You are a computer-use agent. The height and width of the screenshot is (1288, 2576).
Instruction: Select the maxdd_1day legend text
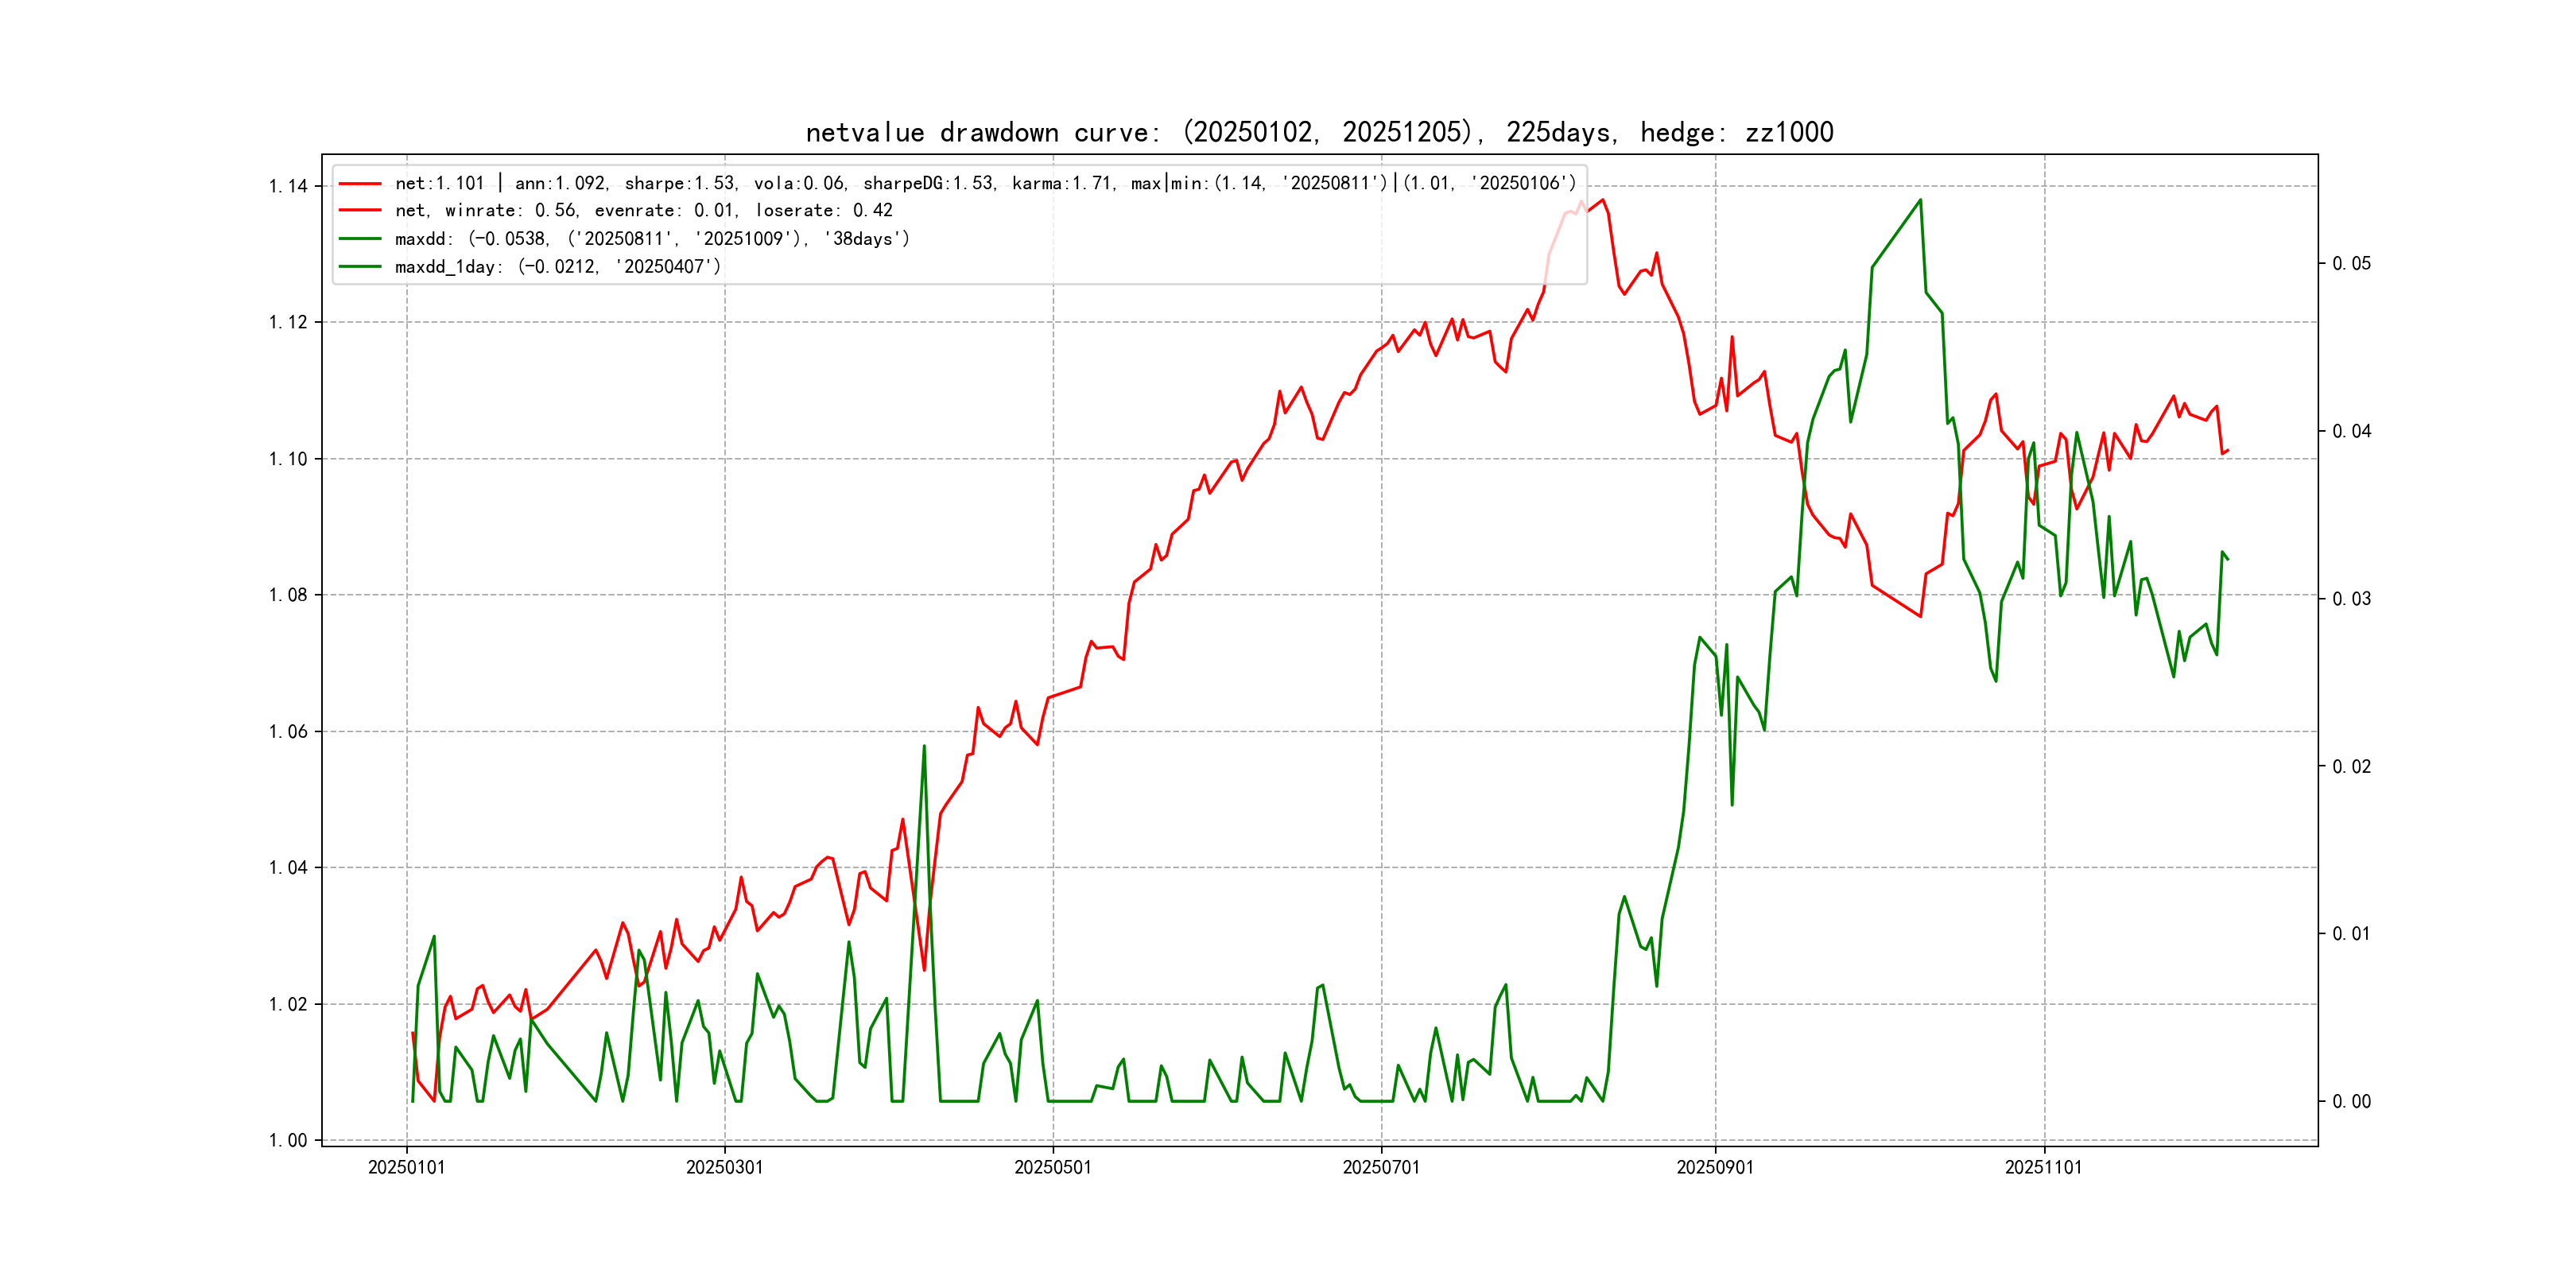pyautogui.click(x=557, y=267)
